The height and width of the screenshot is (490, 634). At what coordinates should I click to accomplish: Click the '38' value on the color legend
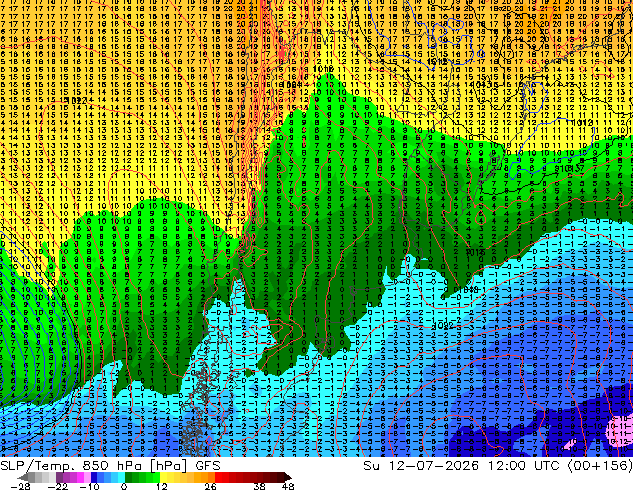pos(259,486)
